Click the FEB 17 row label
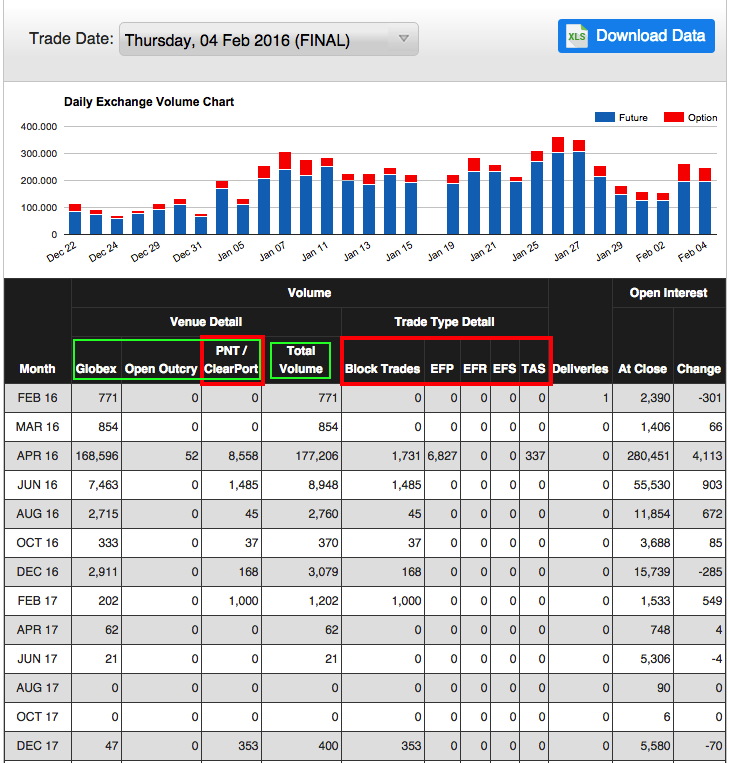Viewport: 730px width, 763px height. click(x=37, y=601)
